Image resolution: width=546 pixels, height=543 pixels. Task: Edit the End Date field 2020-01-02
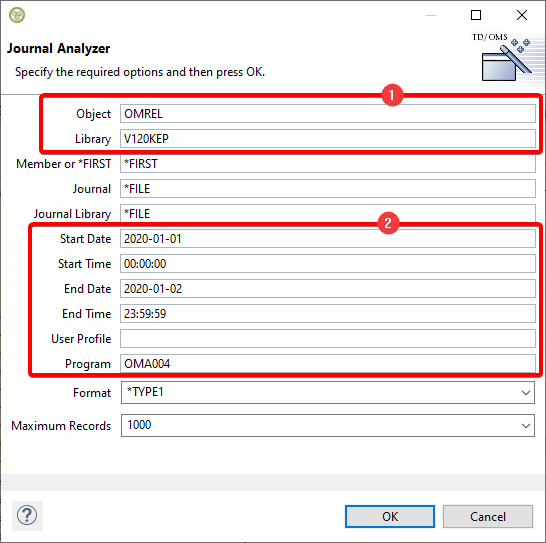[328, 288]
